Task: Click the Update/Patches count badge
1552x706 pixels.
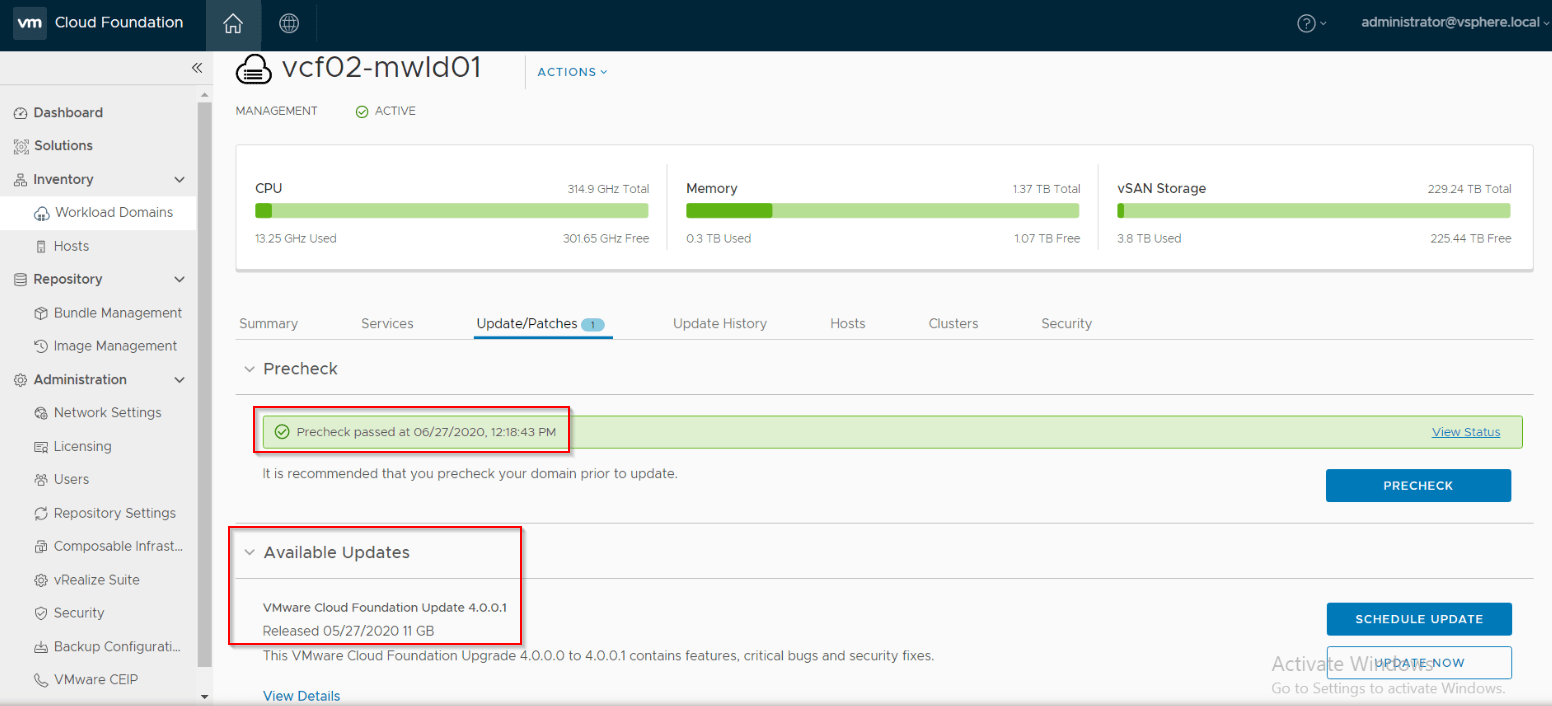Action: point(593,324)
